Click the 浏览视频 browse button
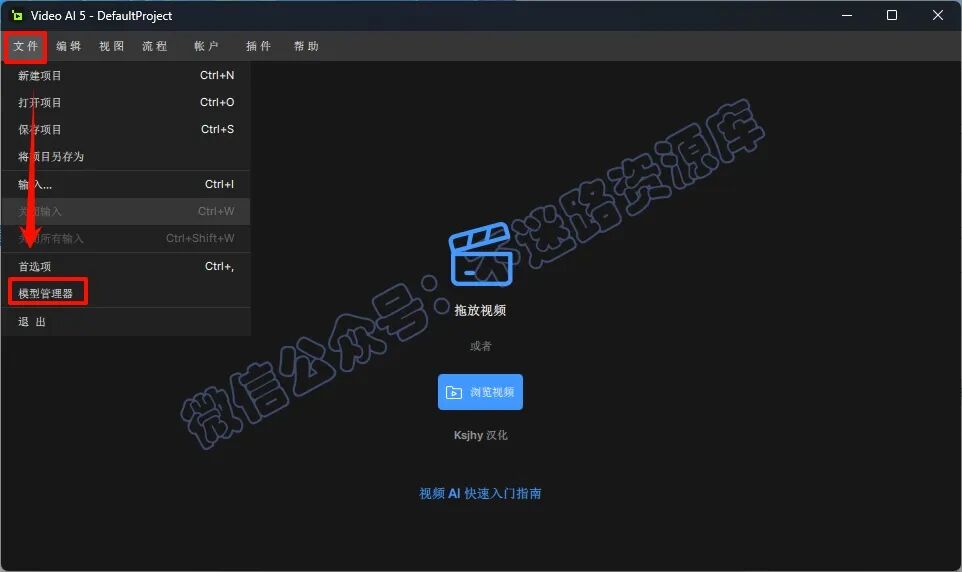 pyautogui.click(x=480, y=392)
